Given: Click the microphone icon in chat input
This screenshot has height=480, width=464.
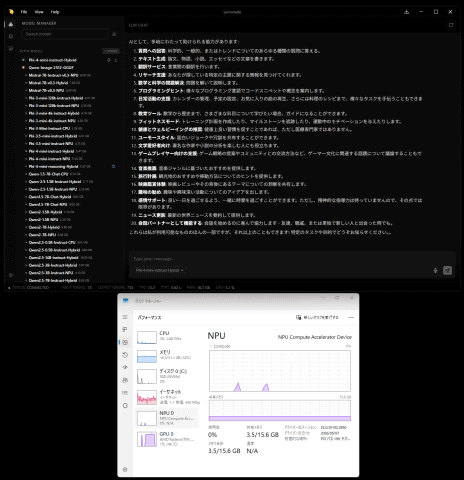Looking at the screenshot, I should coord(435,270).
